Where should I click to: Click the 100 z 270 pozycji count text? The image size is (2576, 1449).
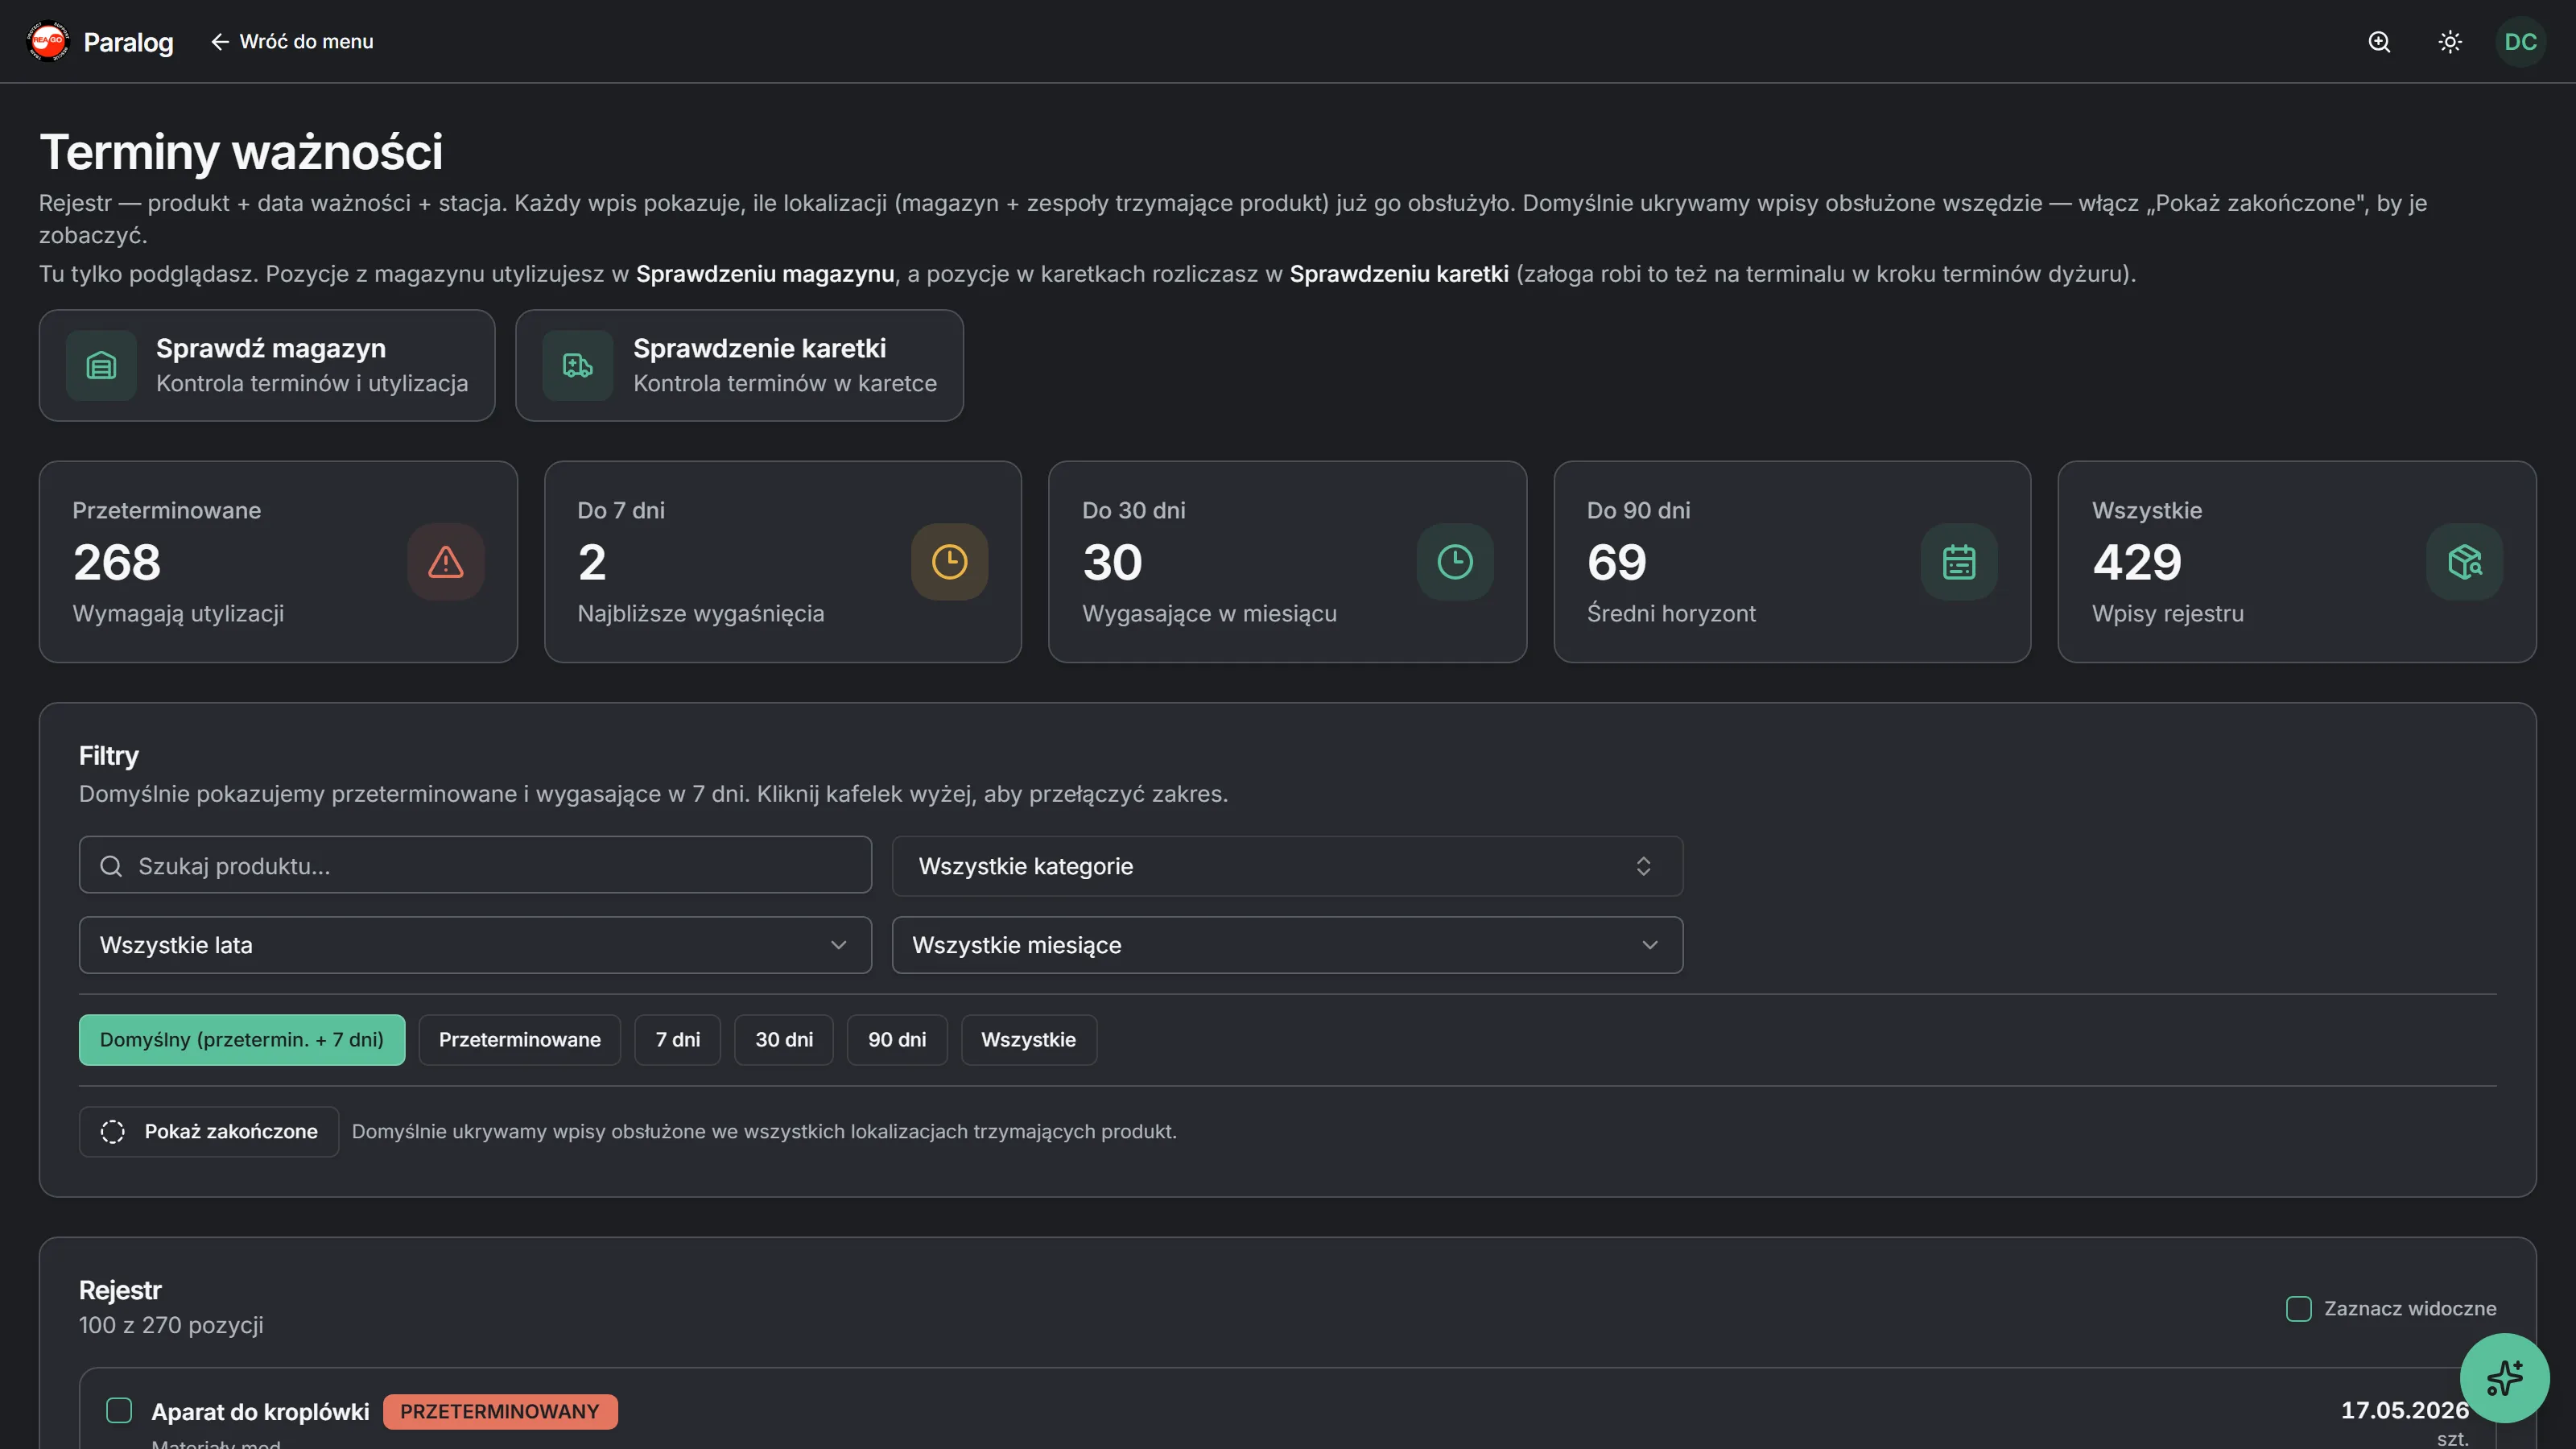tap(171, 1325)
